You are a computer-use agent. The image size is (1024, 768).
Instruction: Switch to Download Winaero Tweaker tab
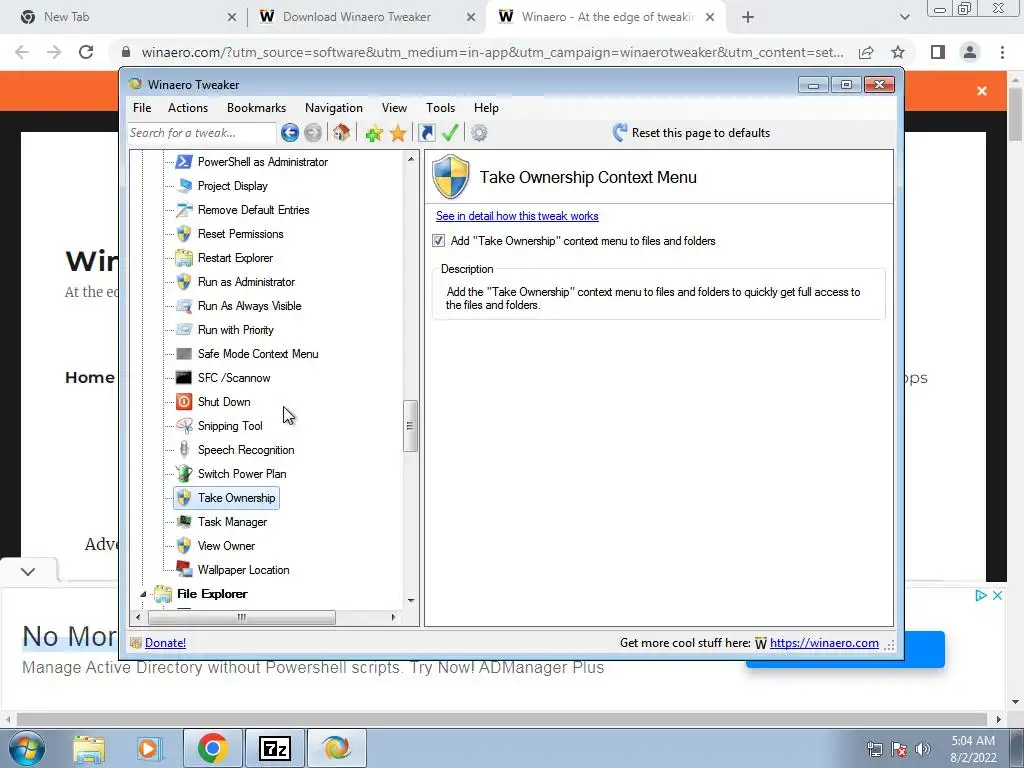(x=357, y=17)
